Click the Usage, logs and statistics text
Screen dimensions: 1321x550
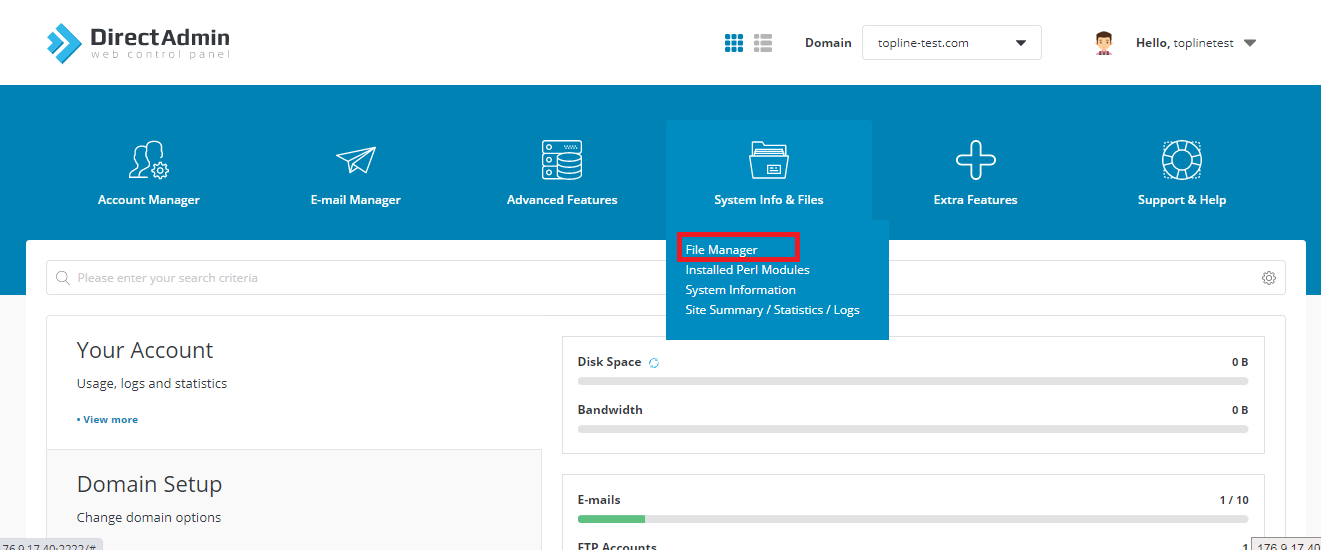click(152, 383)
